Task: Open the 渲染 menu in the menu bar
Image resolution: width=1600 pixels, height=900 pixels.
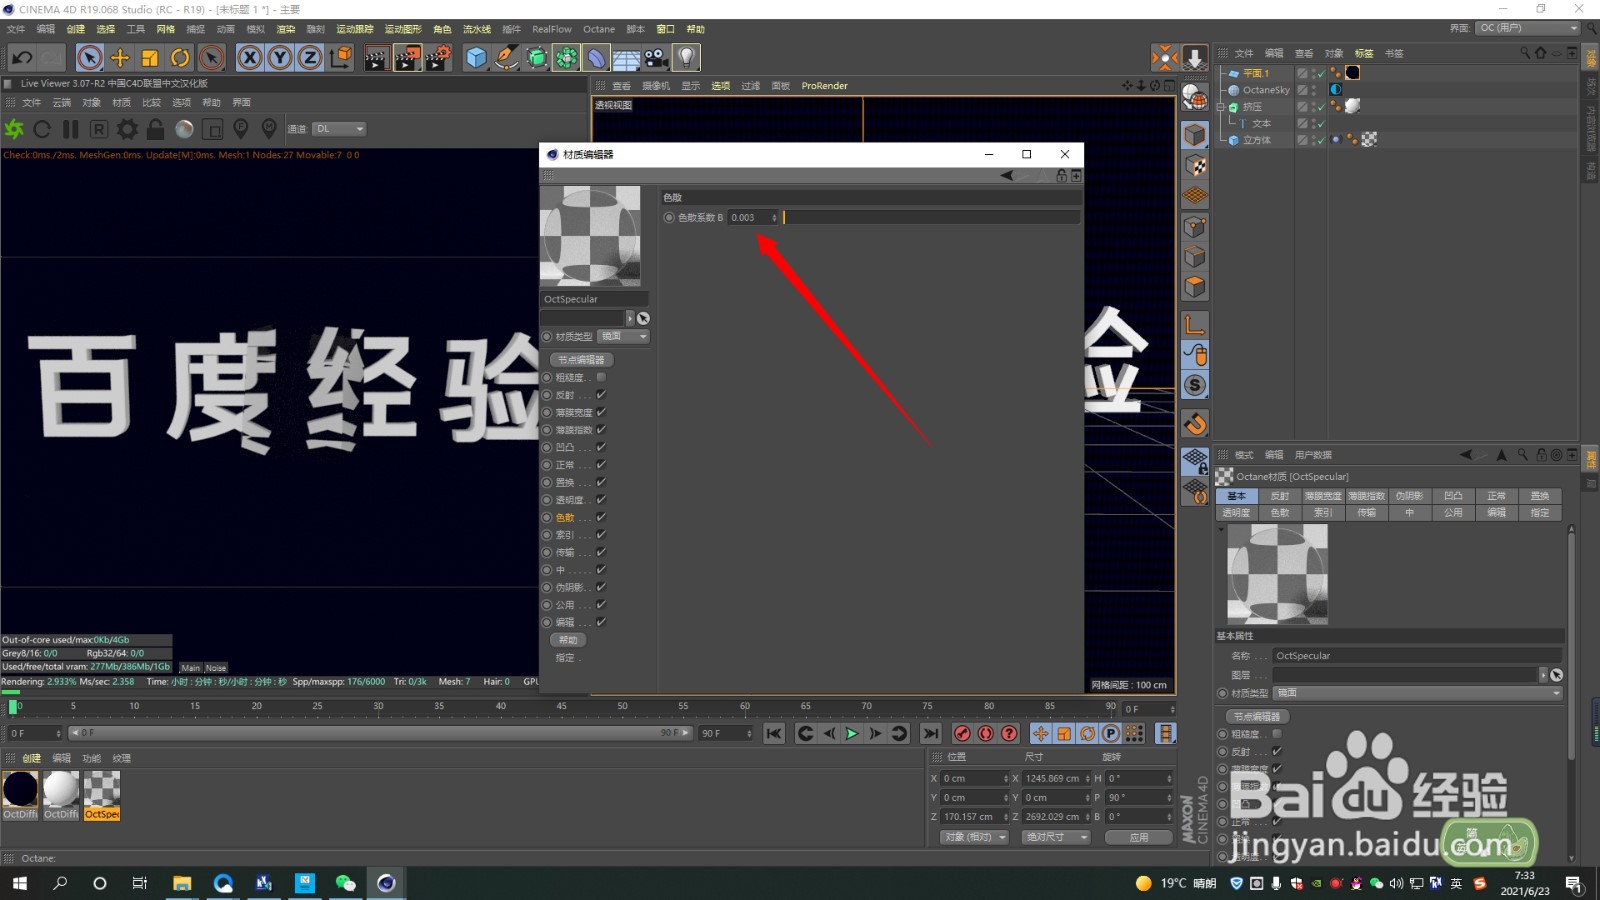Action: [285, 29]
